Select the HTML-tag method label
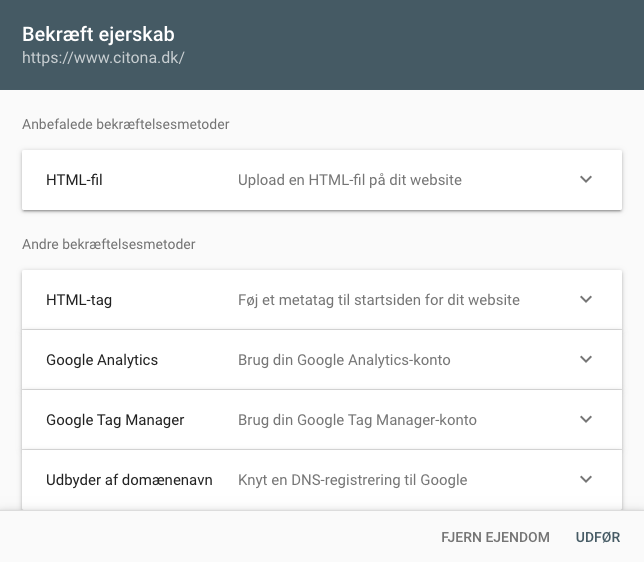The height and width of the screenshot is (562, 644). click(x=79, y=300)
